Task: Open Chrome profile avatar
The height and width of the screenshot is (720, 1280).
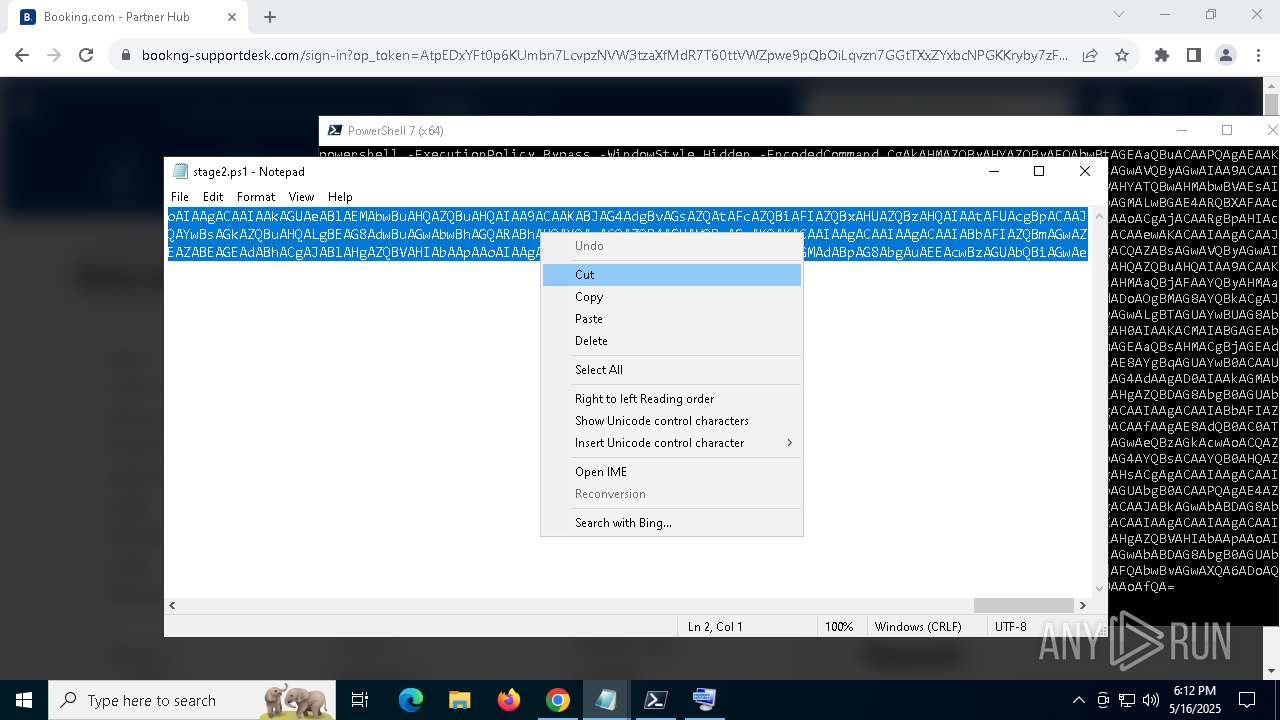Action: click(1226, 56)
